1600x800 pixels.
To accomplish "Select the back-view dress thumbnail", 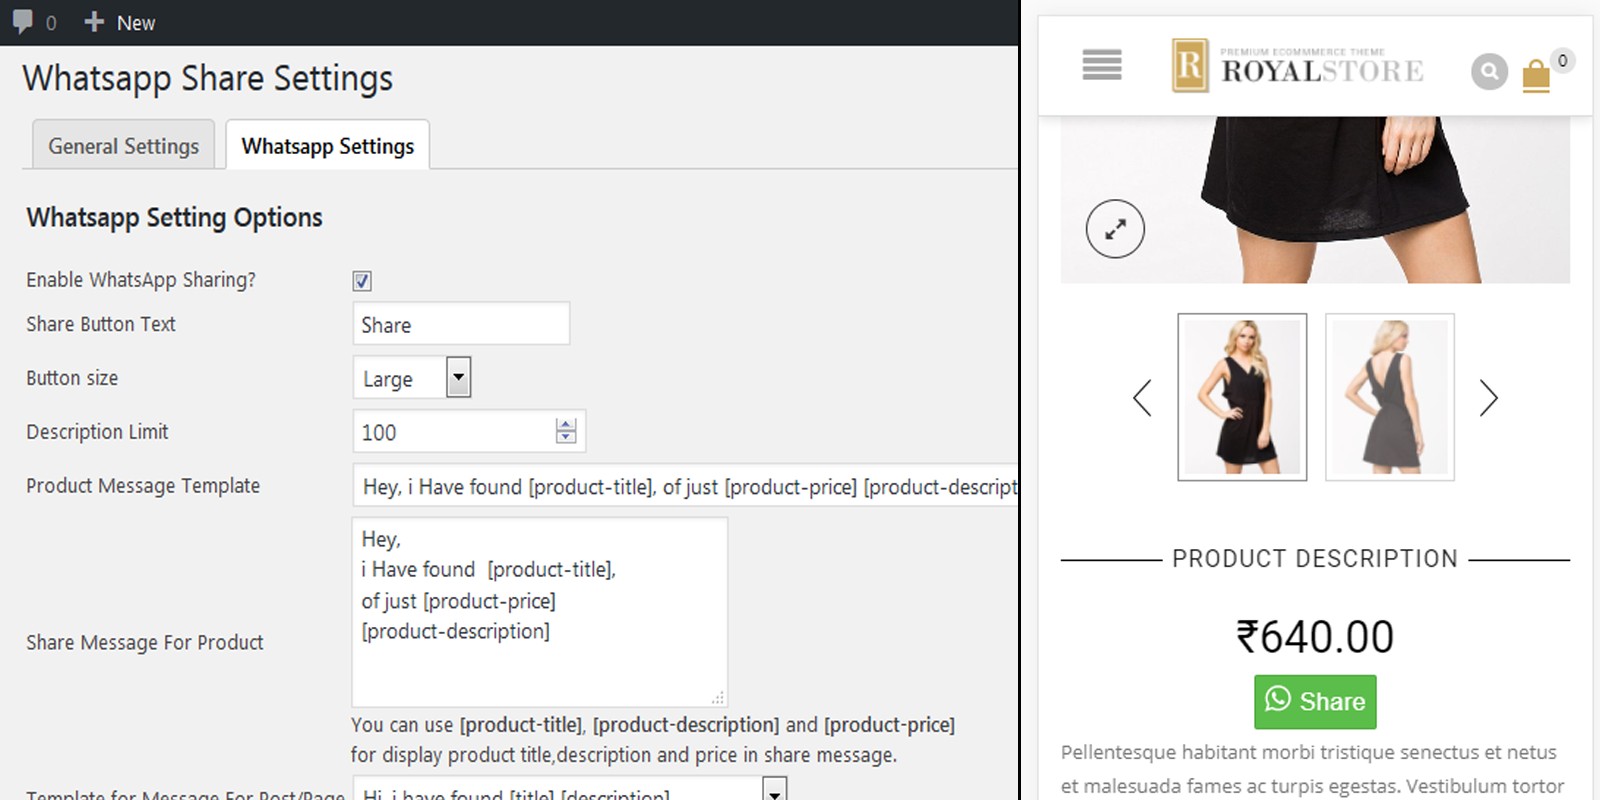I will (x=1390, y=397).
